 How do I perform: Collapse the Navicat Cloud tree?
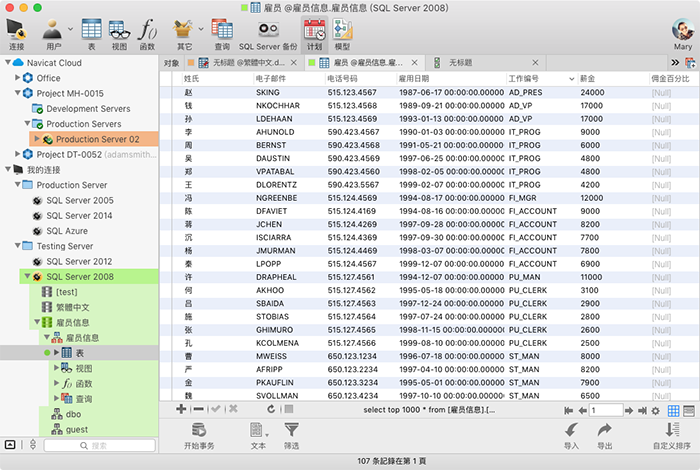pyautogui.click(x=8, y=62)
